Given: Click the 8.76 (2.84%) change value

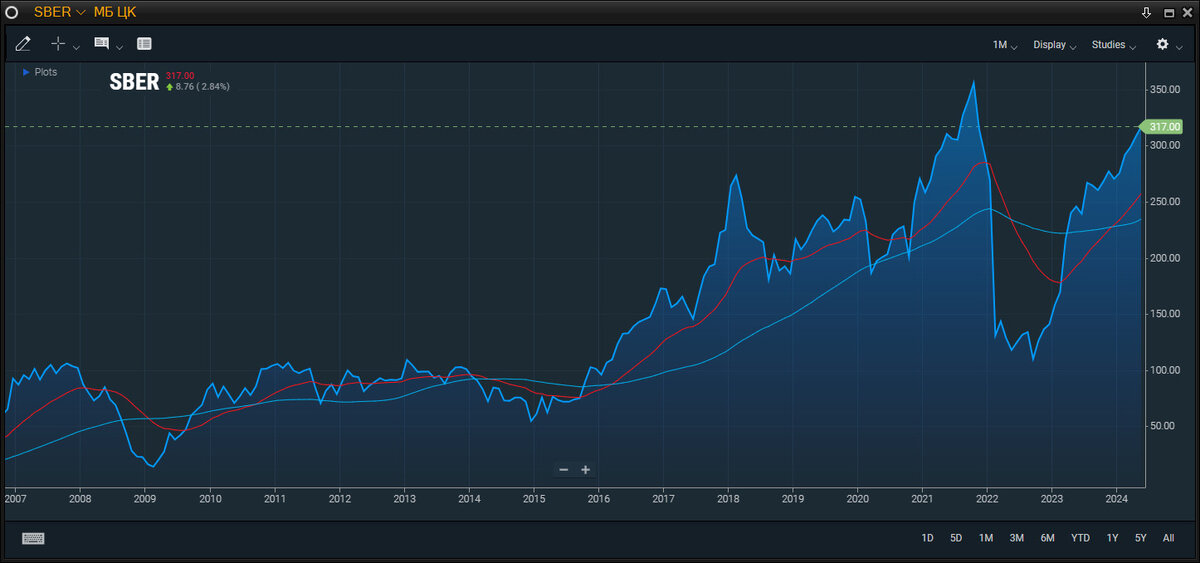Looking at the screenshot, I should pos(202,87).
